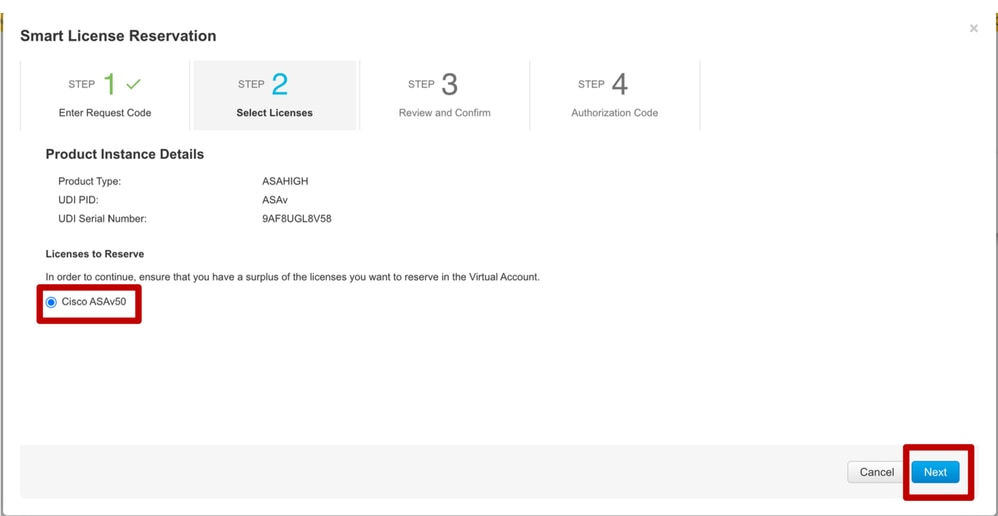The height and width of the screenshot is (516, 998).
Task: Click the Next button
Action: coord(935,472)
